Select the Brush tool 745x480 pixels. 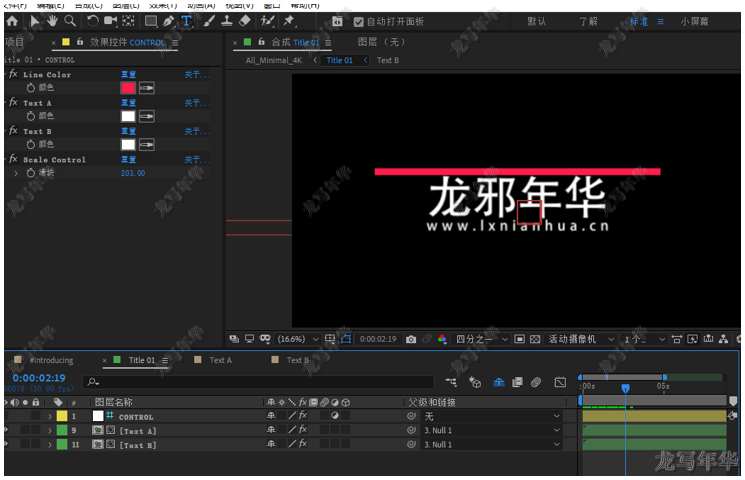(x=209, y=21)
